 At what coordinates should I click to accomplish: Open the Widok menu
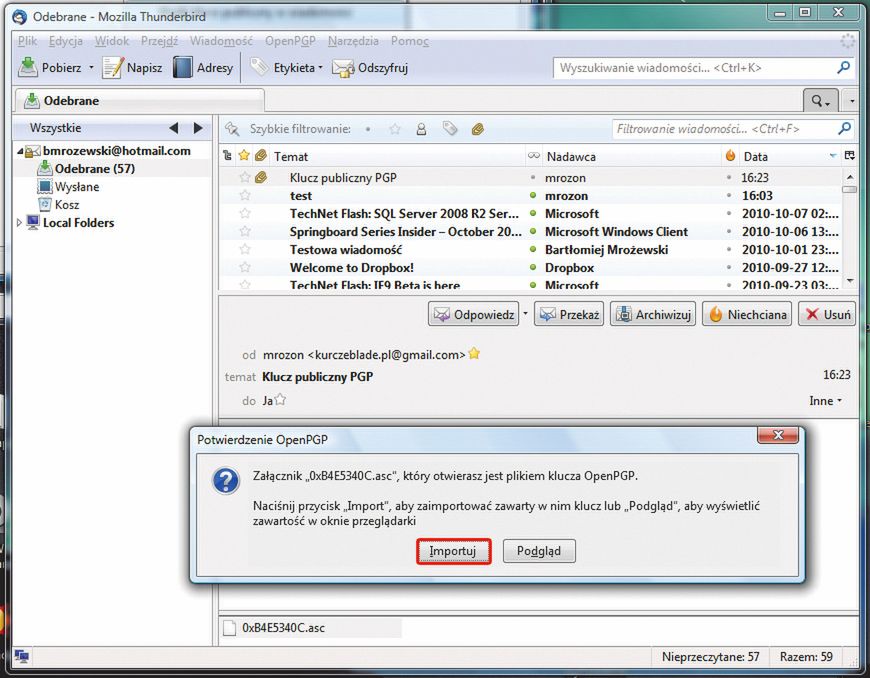click(x=112, y=41)
